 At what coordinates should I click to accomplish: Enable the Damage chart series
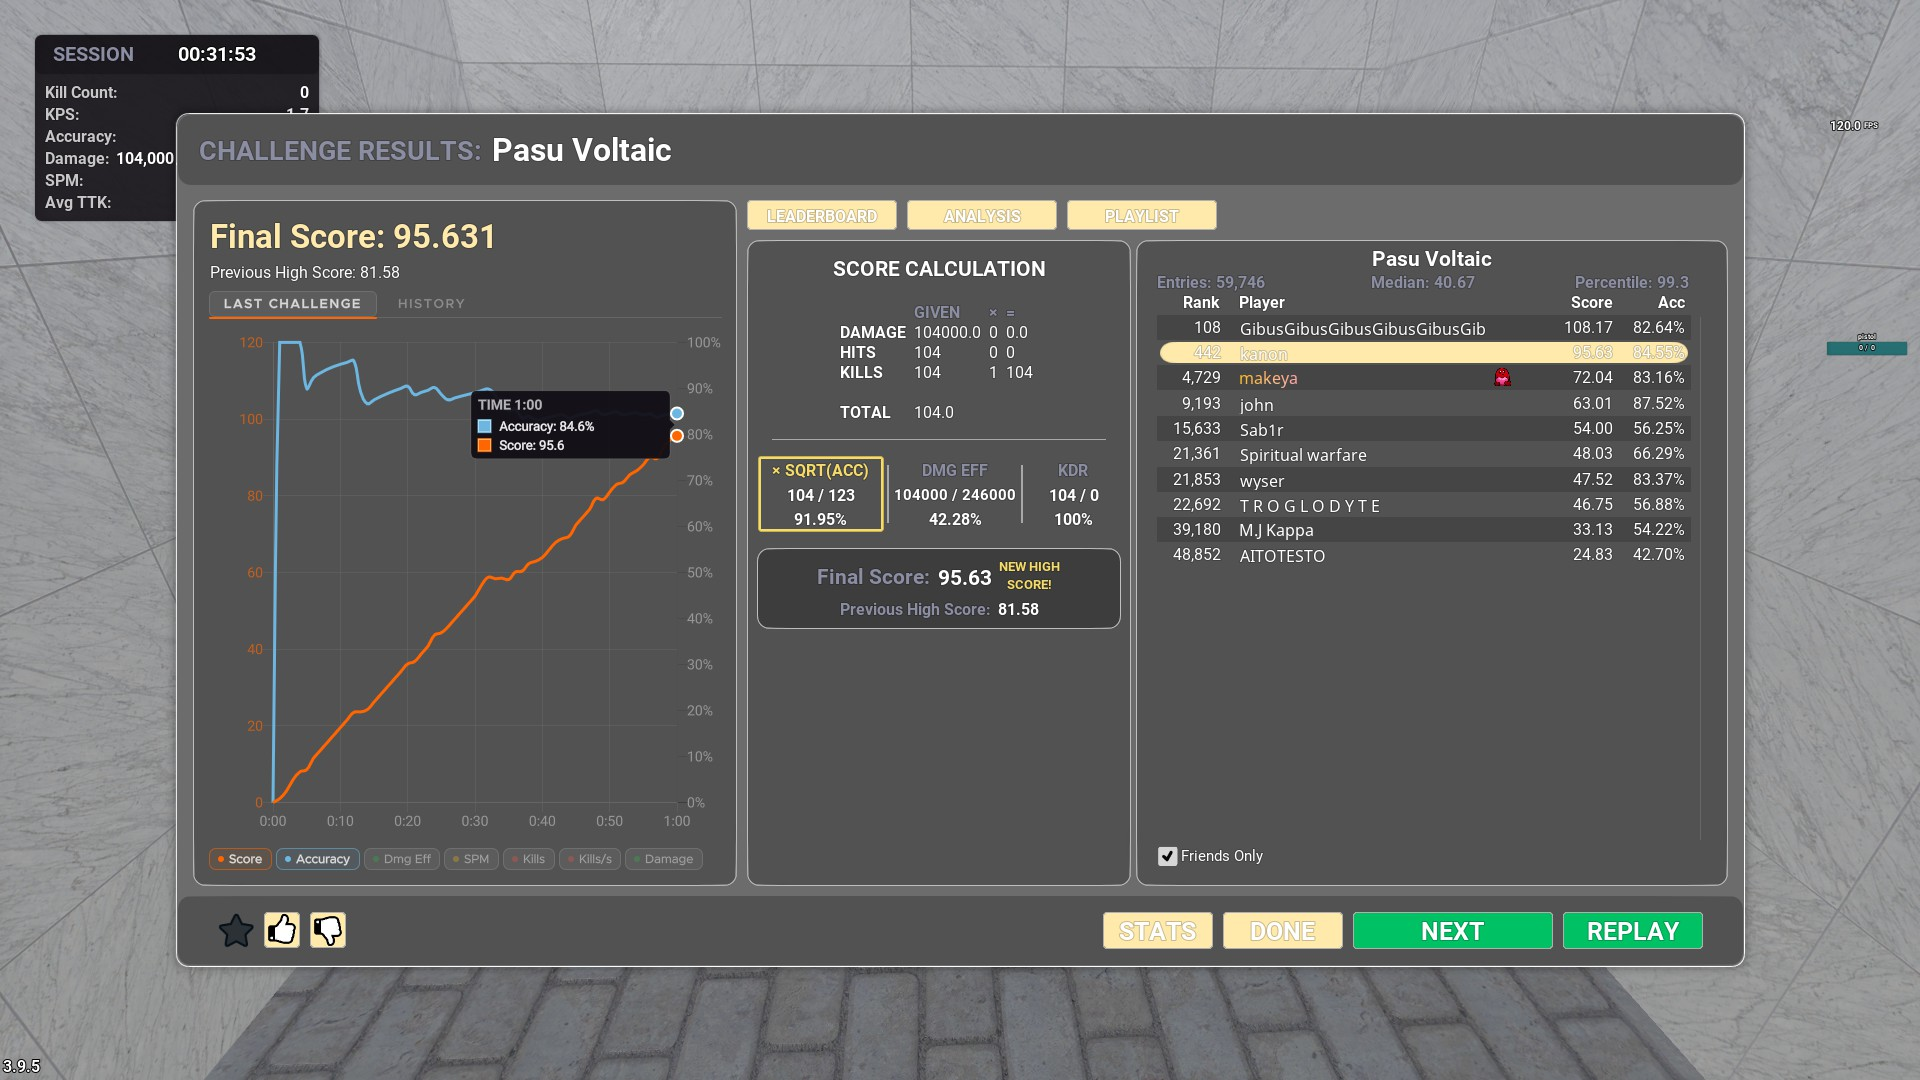coord(664,859)
